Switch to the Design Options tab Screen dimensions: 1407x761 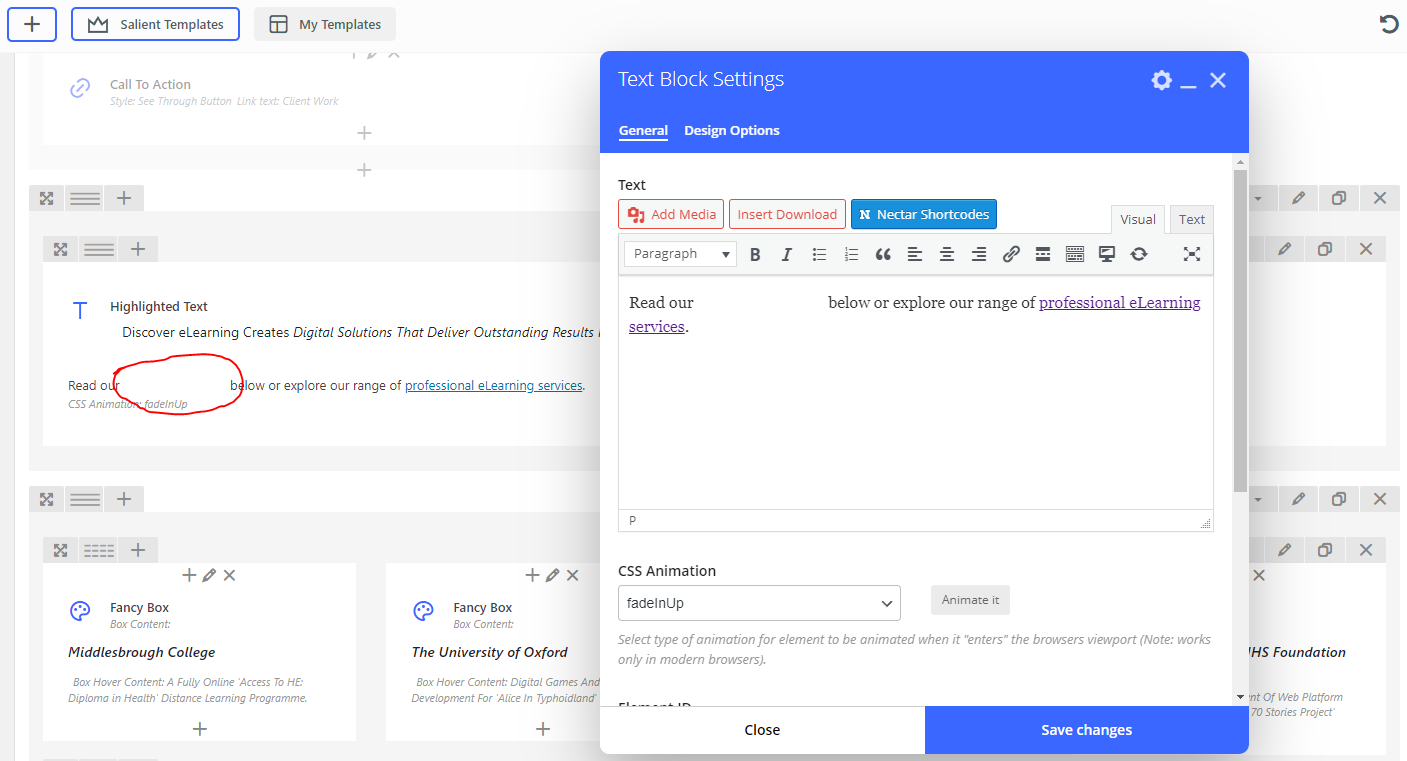731,131
